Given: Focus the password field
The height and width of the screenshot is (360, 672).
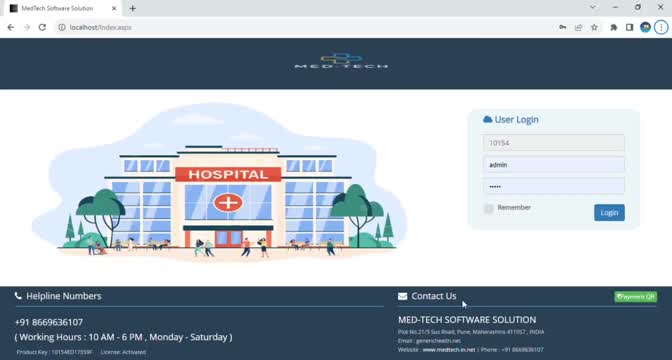Looking at the screenshot, I should coord(554,186).
